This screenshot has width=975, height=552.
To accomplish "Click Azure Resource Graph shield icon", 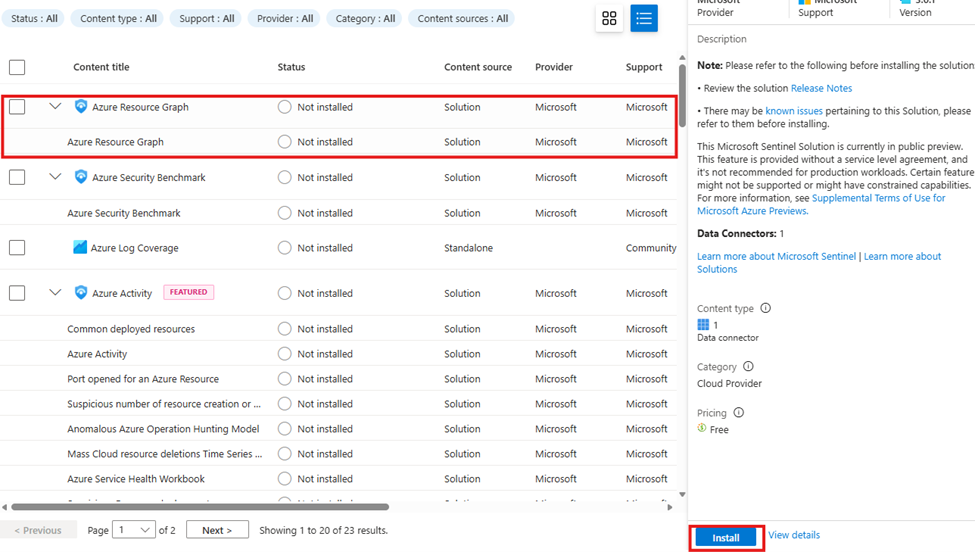I will (x=81, y=106).
